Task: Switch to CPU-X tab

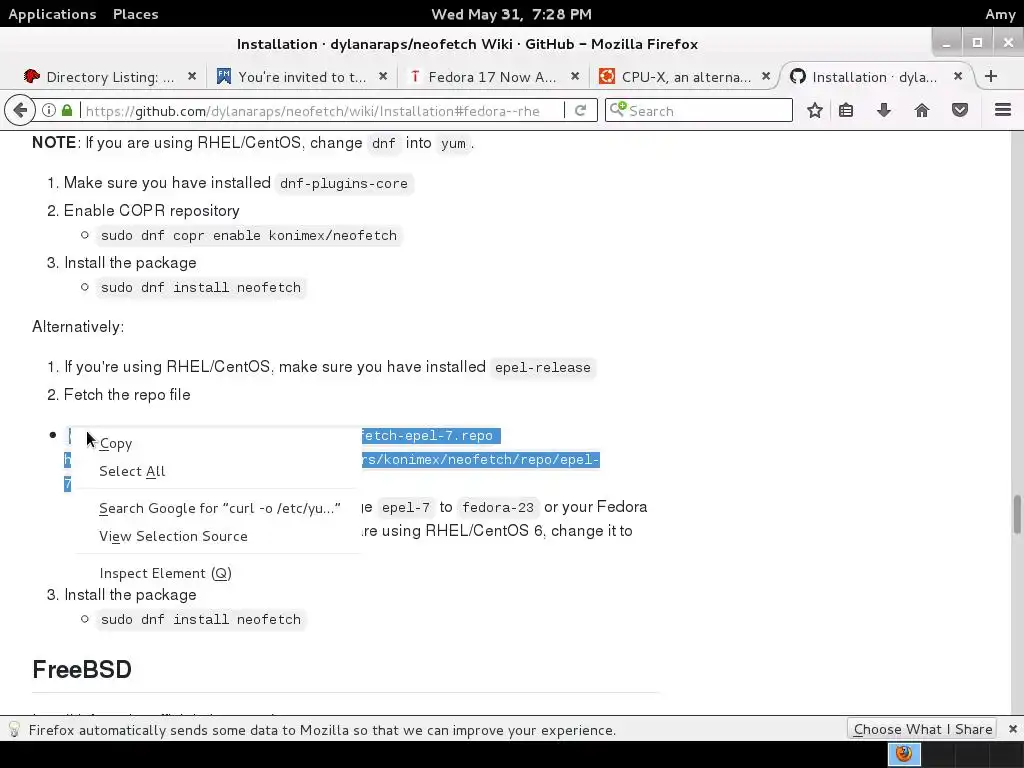Action: [x=684, y=77]
